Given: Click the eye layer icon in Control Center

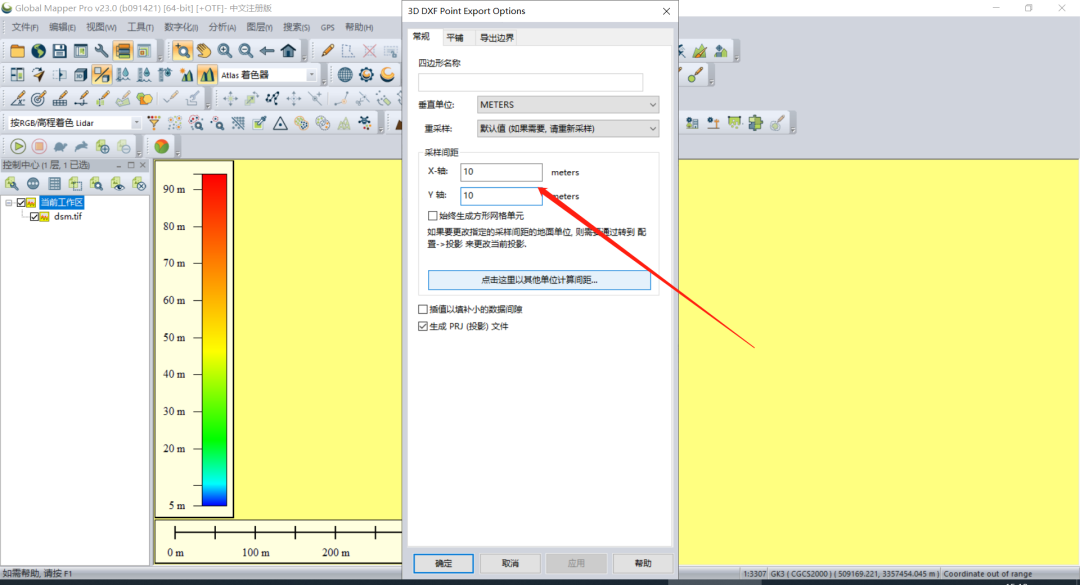Looking at the screenshot, I should 118,184.
